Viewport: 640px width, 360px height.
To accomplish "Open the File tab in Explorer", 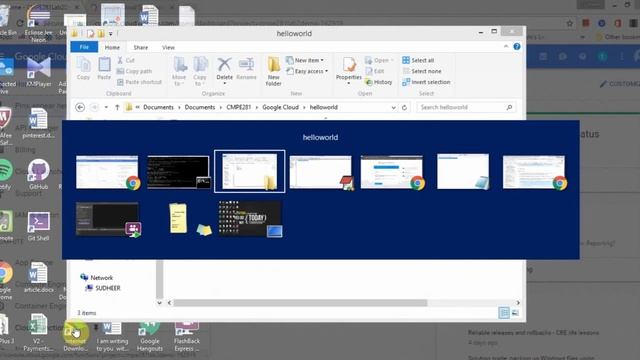I will tap(84, 47).
